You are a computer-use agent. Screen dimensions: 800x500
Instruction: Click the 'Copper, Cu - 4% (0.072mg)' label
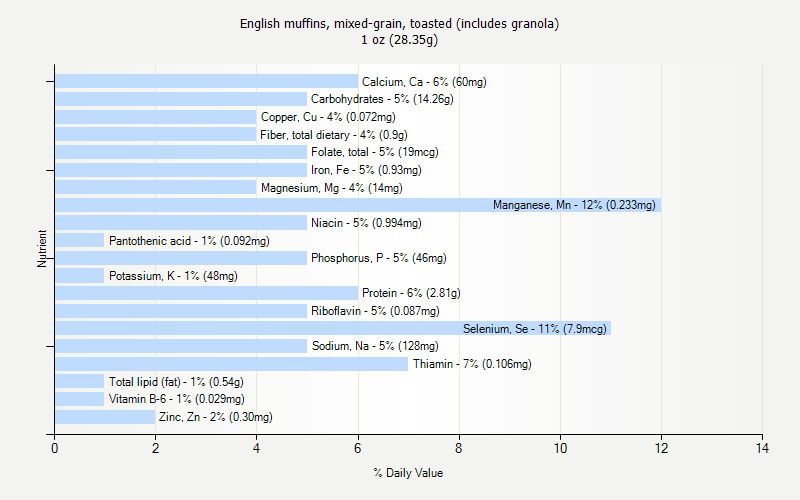tap(328, 117)
